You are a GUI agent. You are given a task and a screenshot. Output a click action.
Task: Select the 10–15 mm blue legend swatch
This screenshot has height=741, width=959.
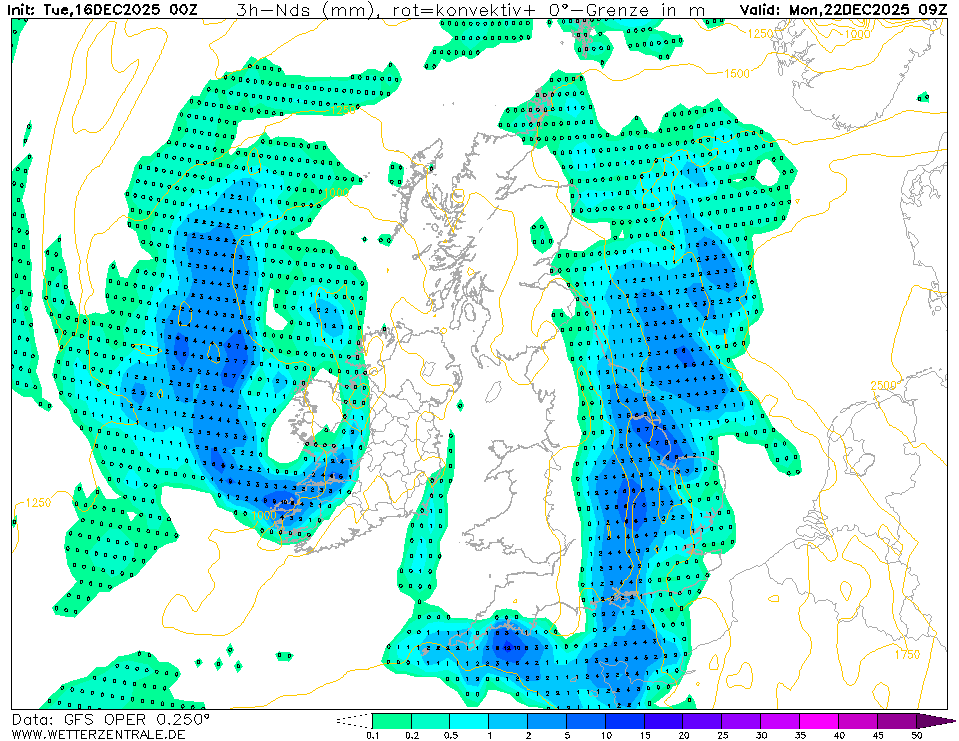(x=625, y=720)
